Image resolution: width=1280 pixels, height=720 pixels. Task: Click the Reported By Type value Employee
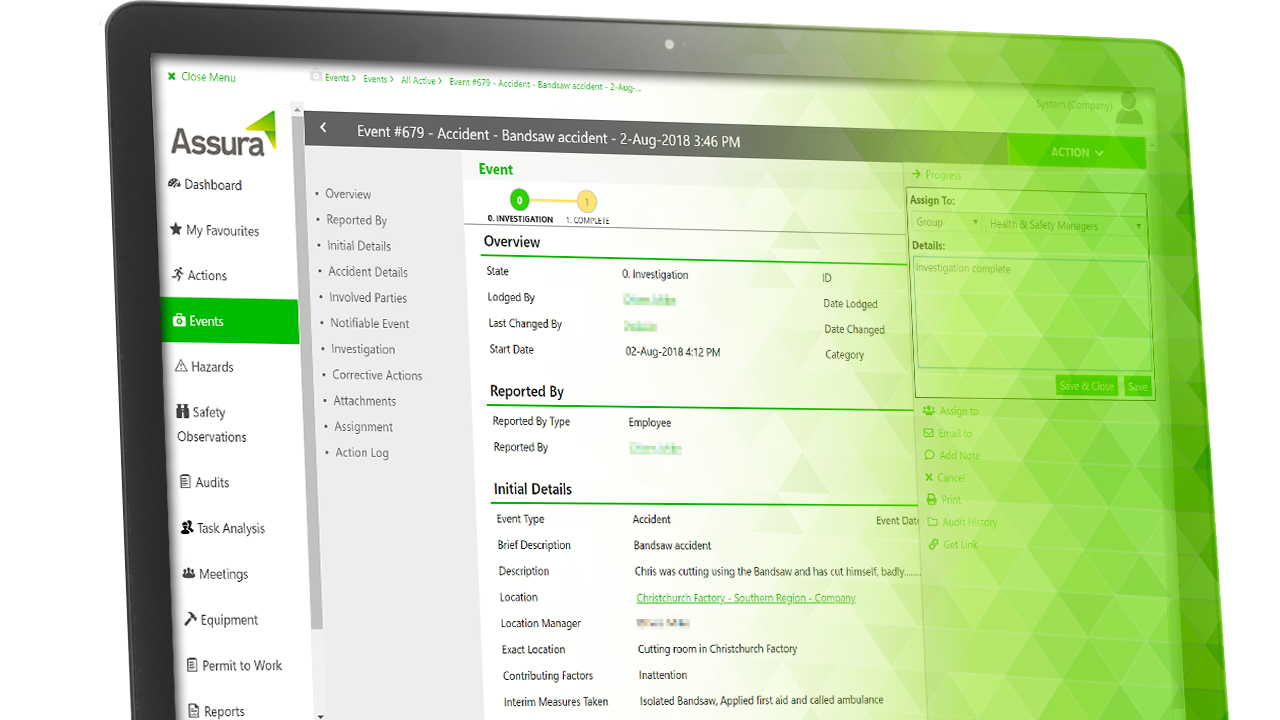click(650, 423)
